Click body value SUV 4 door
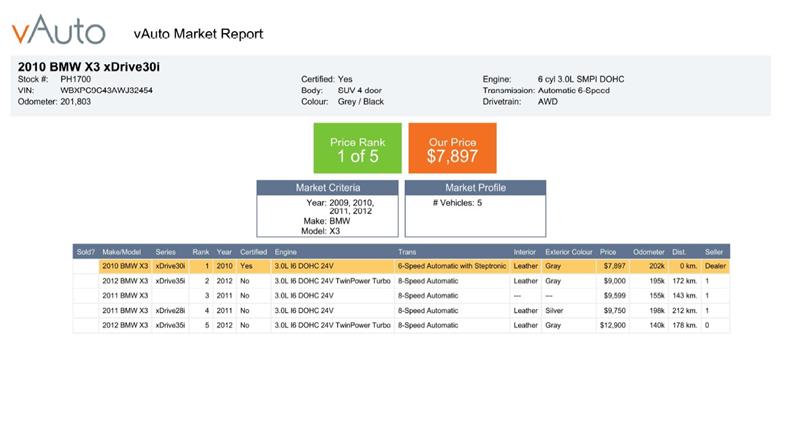 [x=360, y=90]
